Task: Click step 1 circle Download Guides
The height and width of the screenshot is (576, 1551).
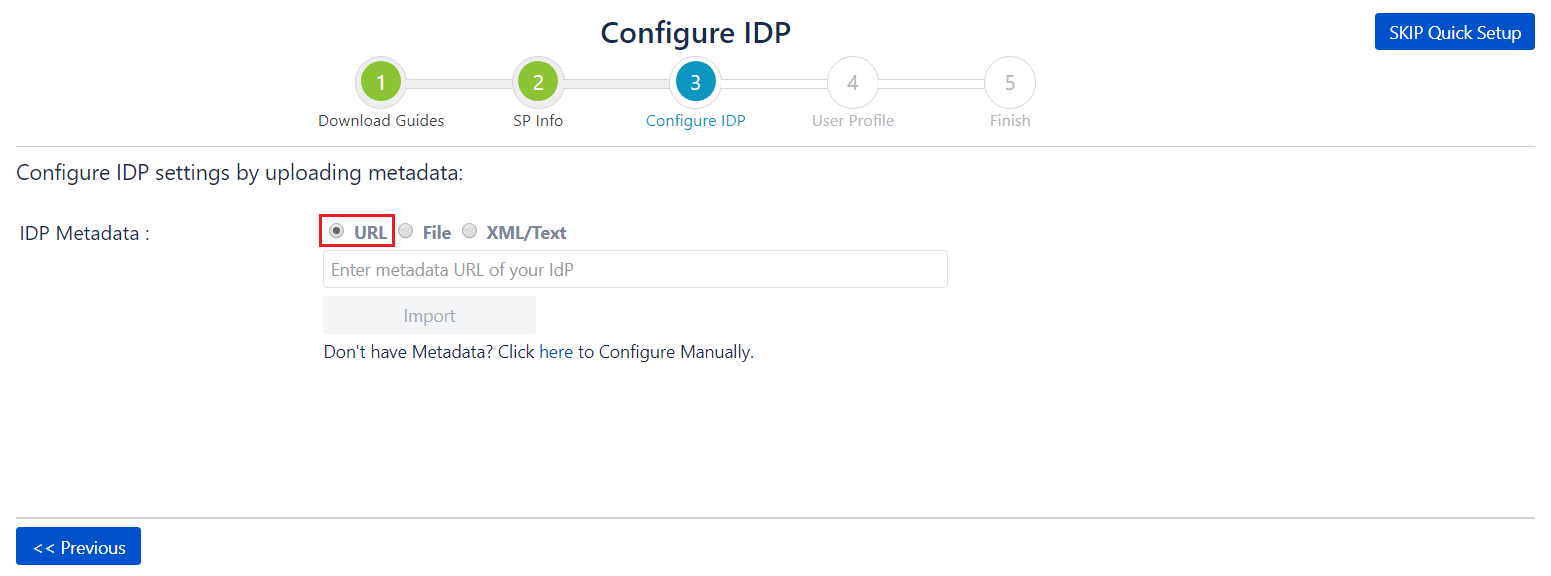Action: pos(381,82)
